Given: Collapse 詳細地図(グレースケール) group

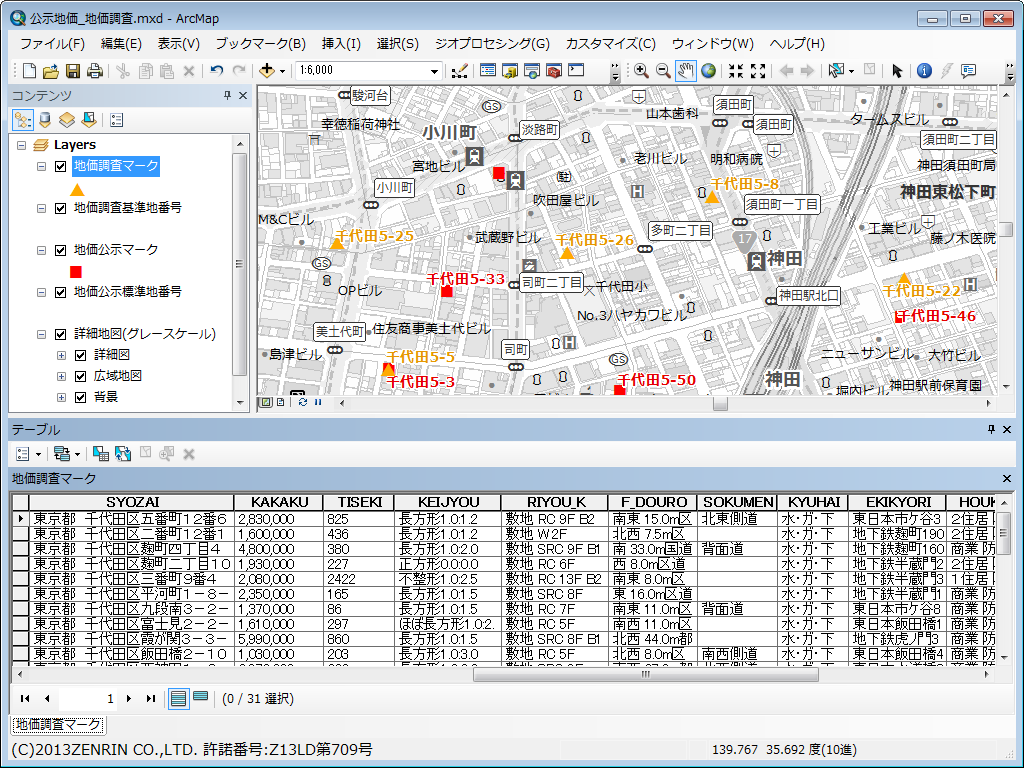Looking at the screenshot, I should pyautogui.click(x=42, y=334).
